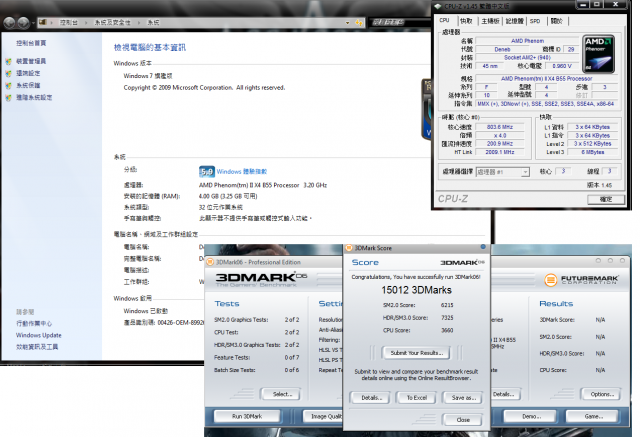Click Select button under Tests

pos(282,394)
